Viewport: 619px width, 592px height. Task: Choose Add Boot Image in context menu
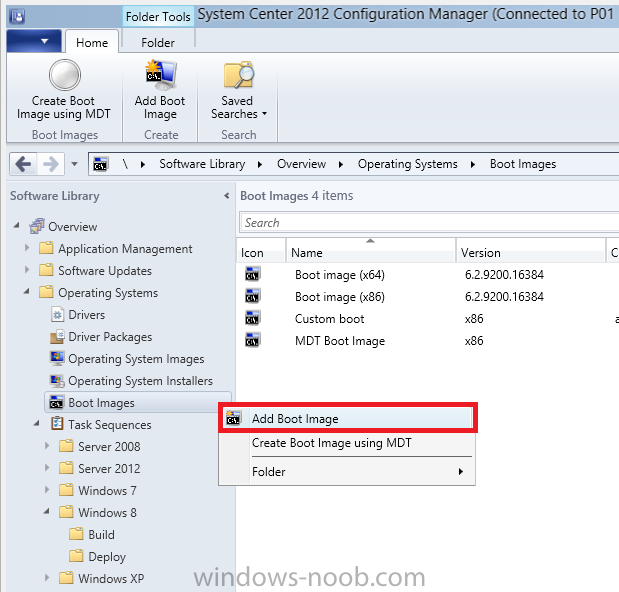click(348, 418)
